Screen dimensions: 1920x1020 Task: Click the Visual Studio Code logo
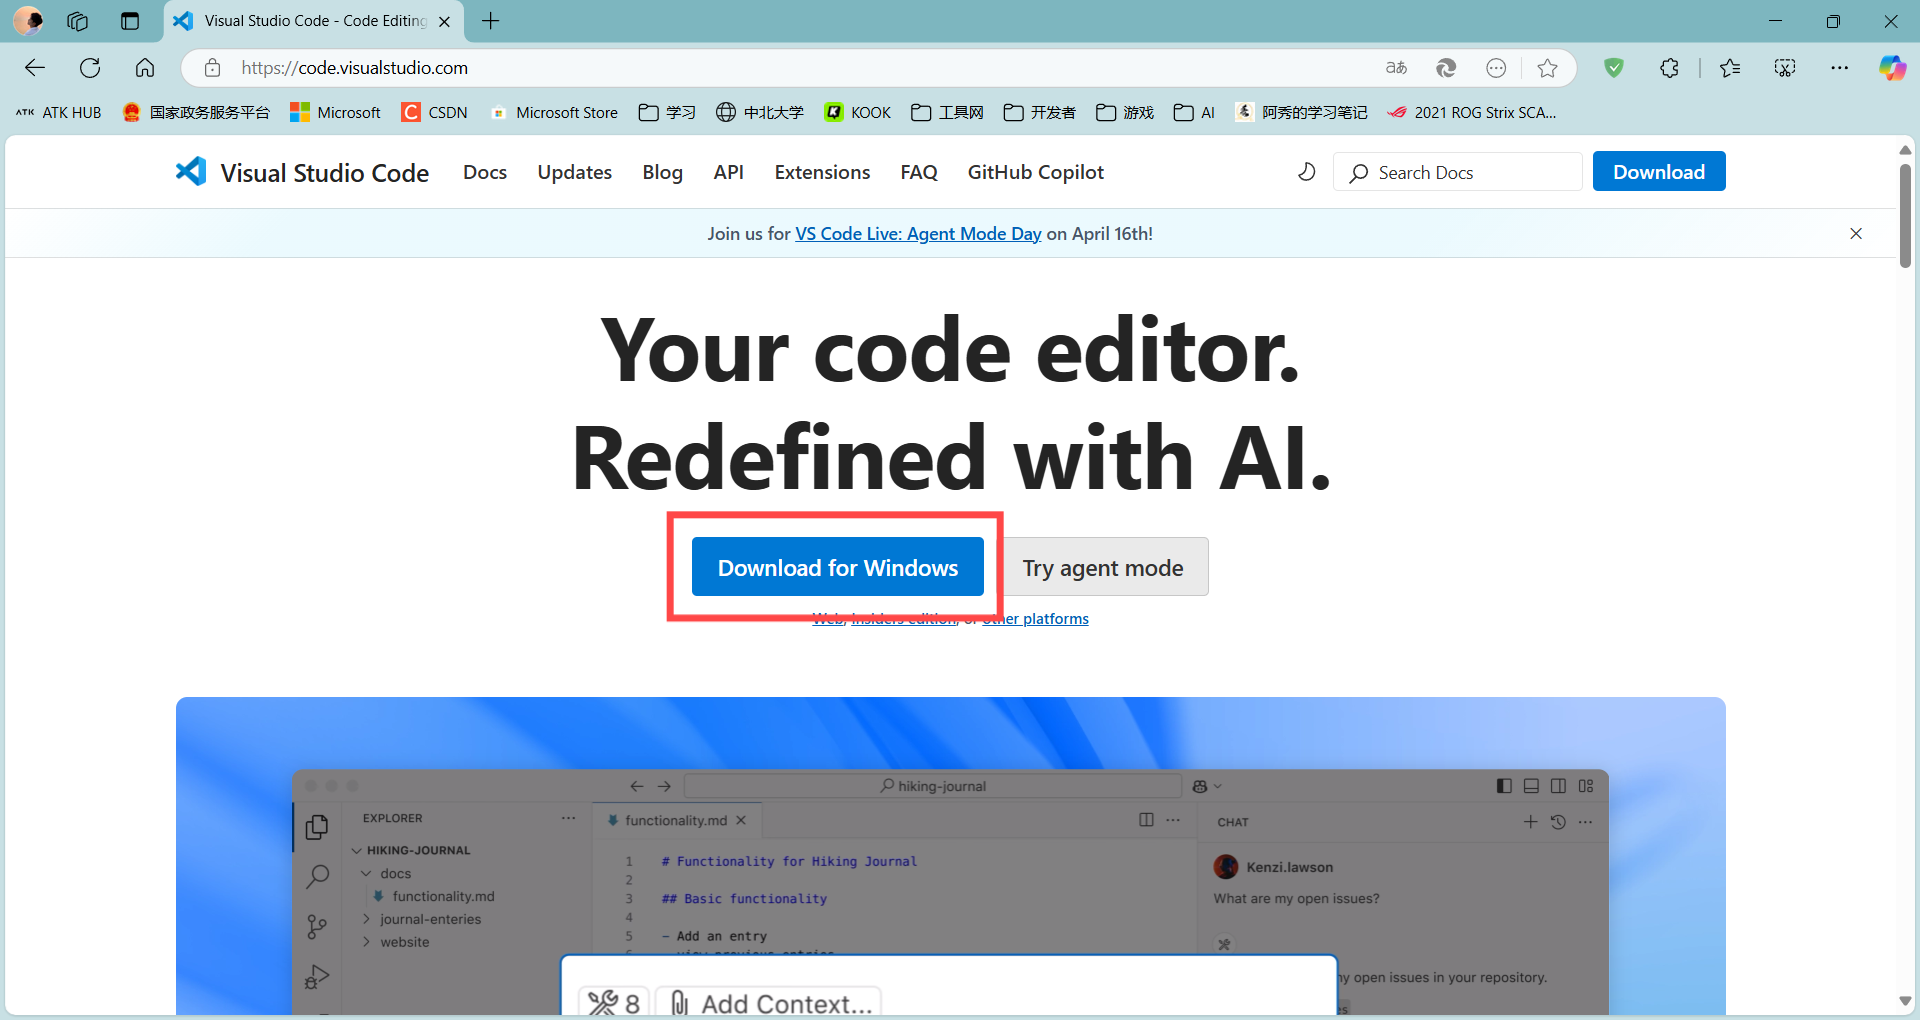190,171
